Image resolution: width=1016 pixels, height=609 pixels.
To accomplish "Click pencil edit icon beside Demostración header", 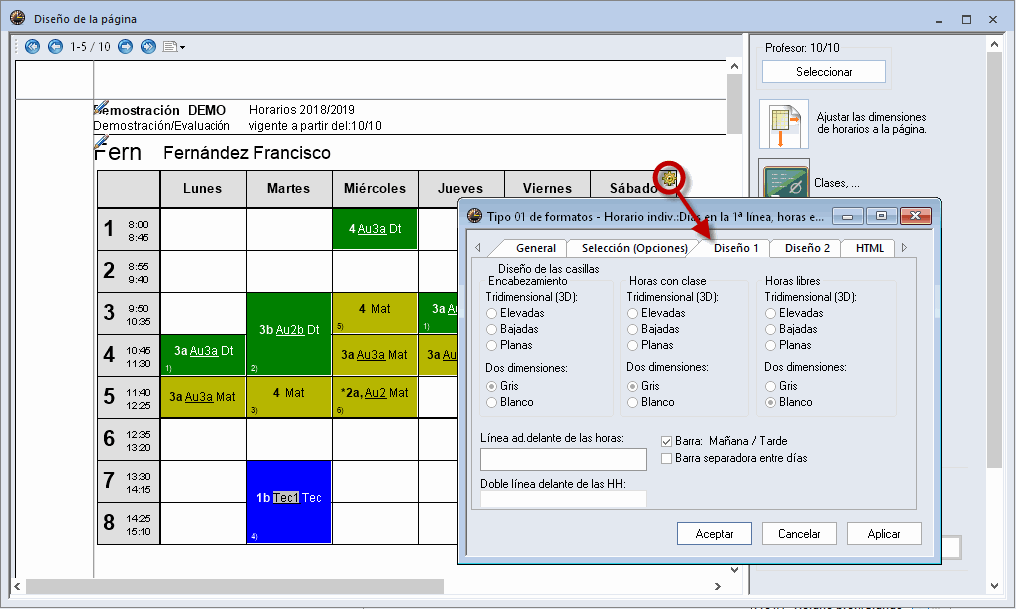I will [x=101, y=106].
